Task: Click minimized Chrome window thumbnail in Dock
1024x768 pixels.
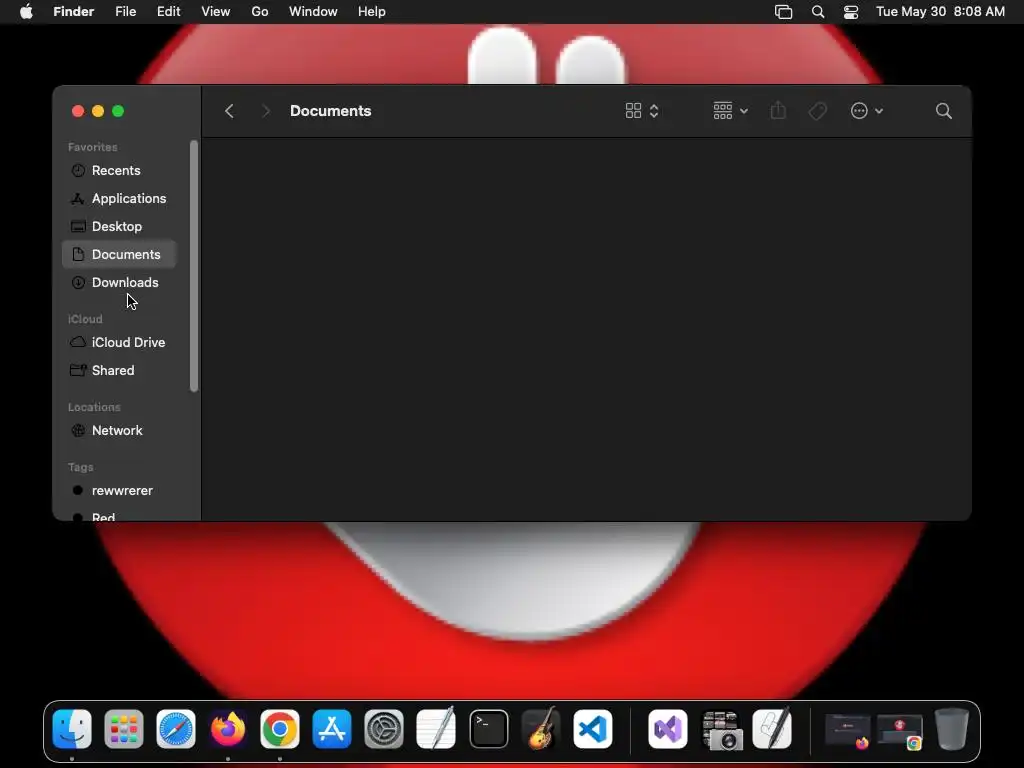Action: 900,731
